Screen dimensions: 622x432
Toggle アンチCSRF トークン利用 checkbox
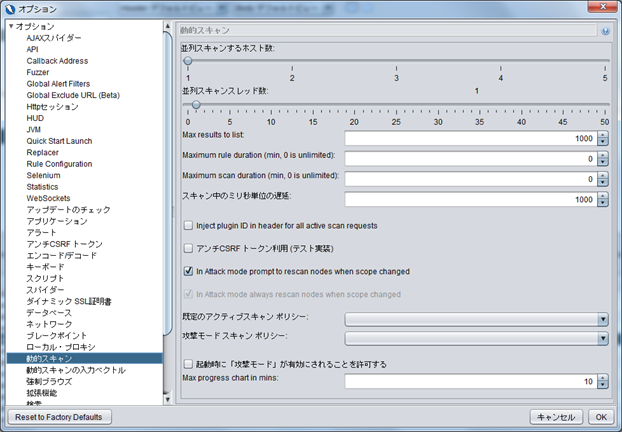188,249
